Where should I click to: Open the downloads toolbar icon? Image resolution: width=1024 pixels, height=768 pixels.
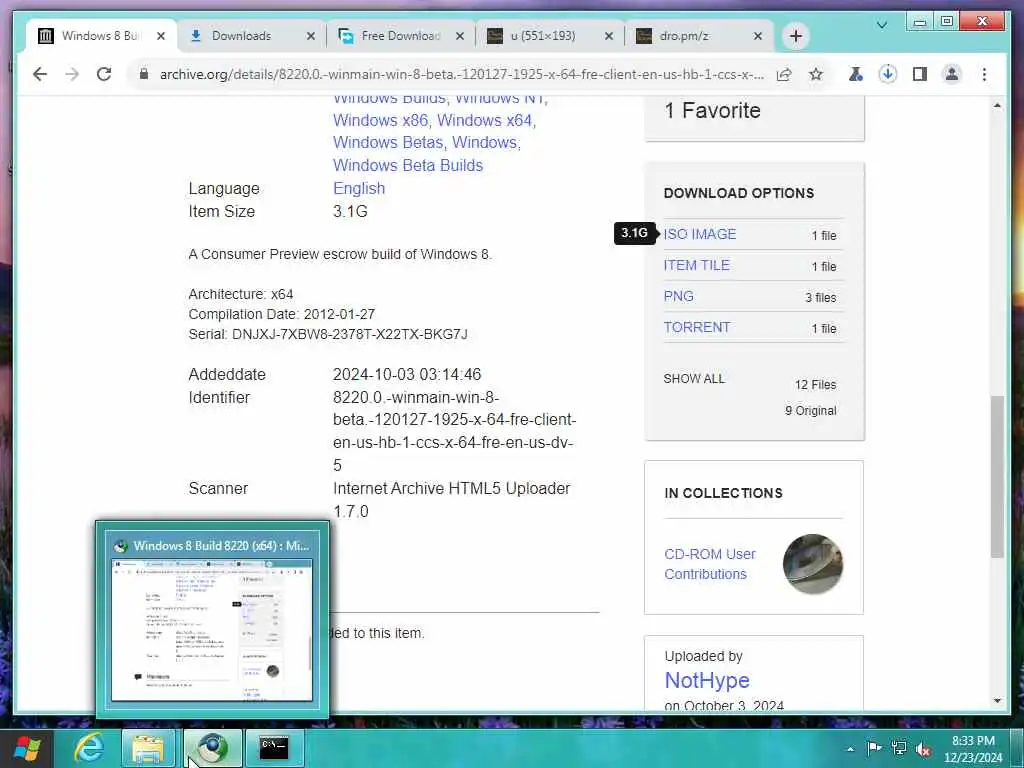[x=888, y=74]
